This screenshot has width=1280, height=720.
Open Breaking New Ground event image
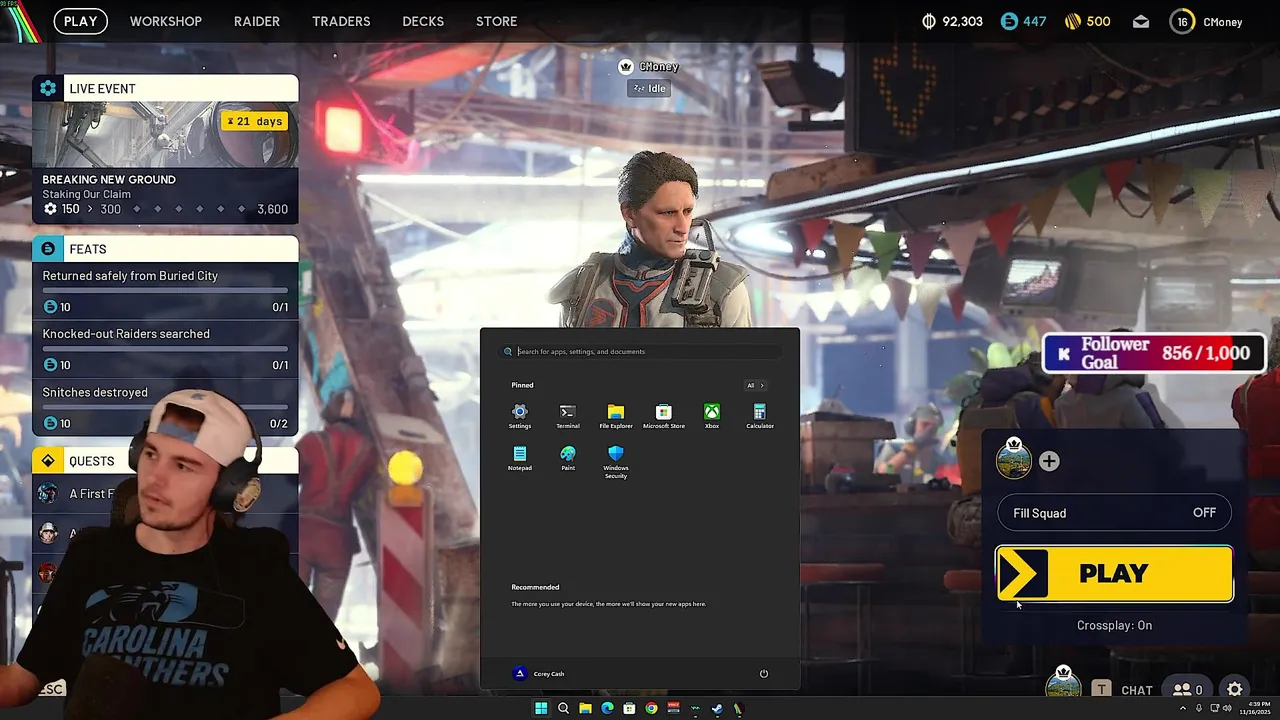pyautogui.click(x=165, y=133)
